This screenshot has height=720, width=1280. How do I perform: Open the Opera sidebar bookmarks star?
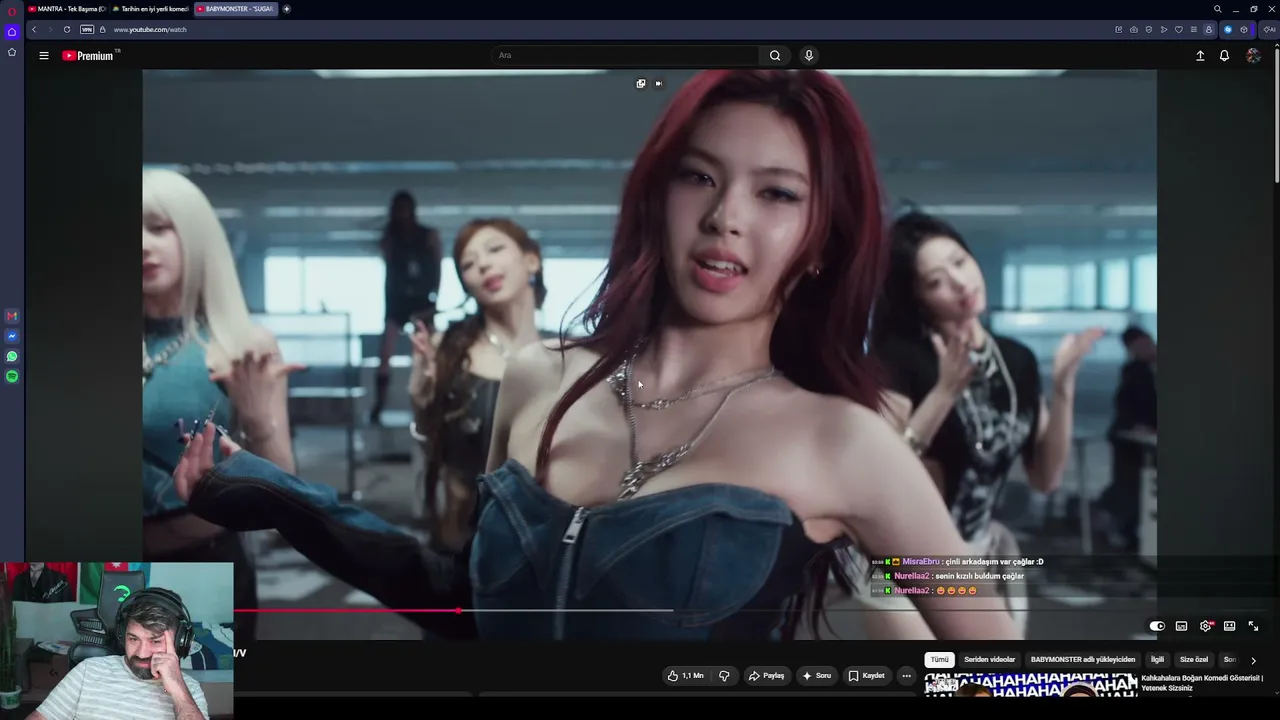12,52
